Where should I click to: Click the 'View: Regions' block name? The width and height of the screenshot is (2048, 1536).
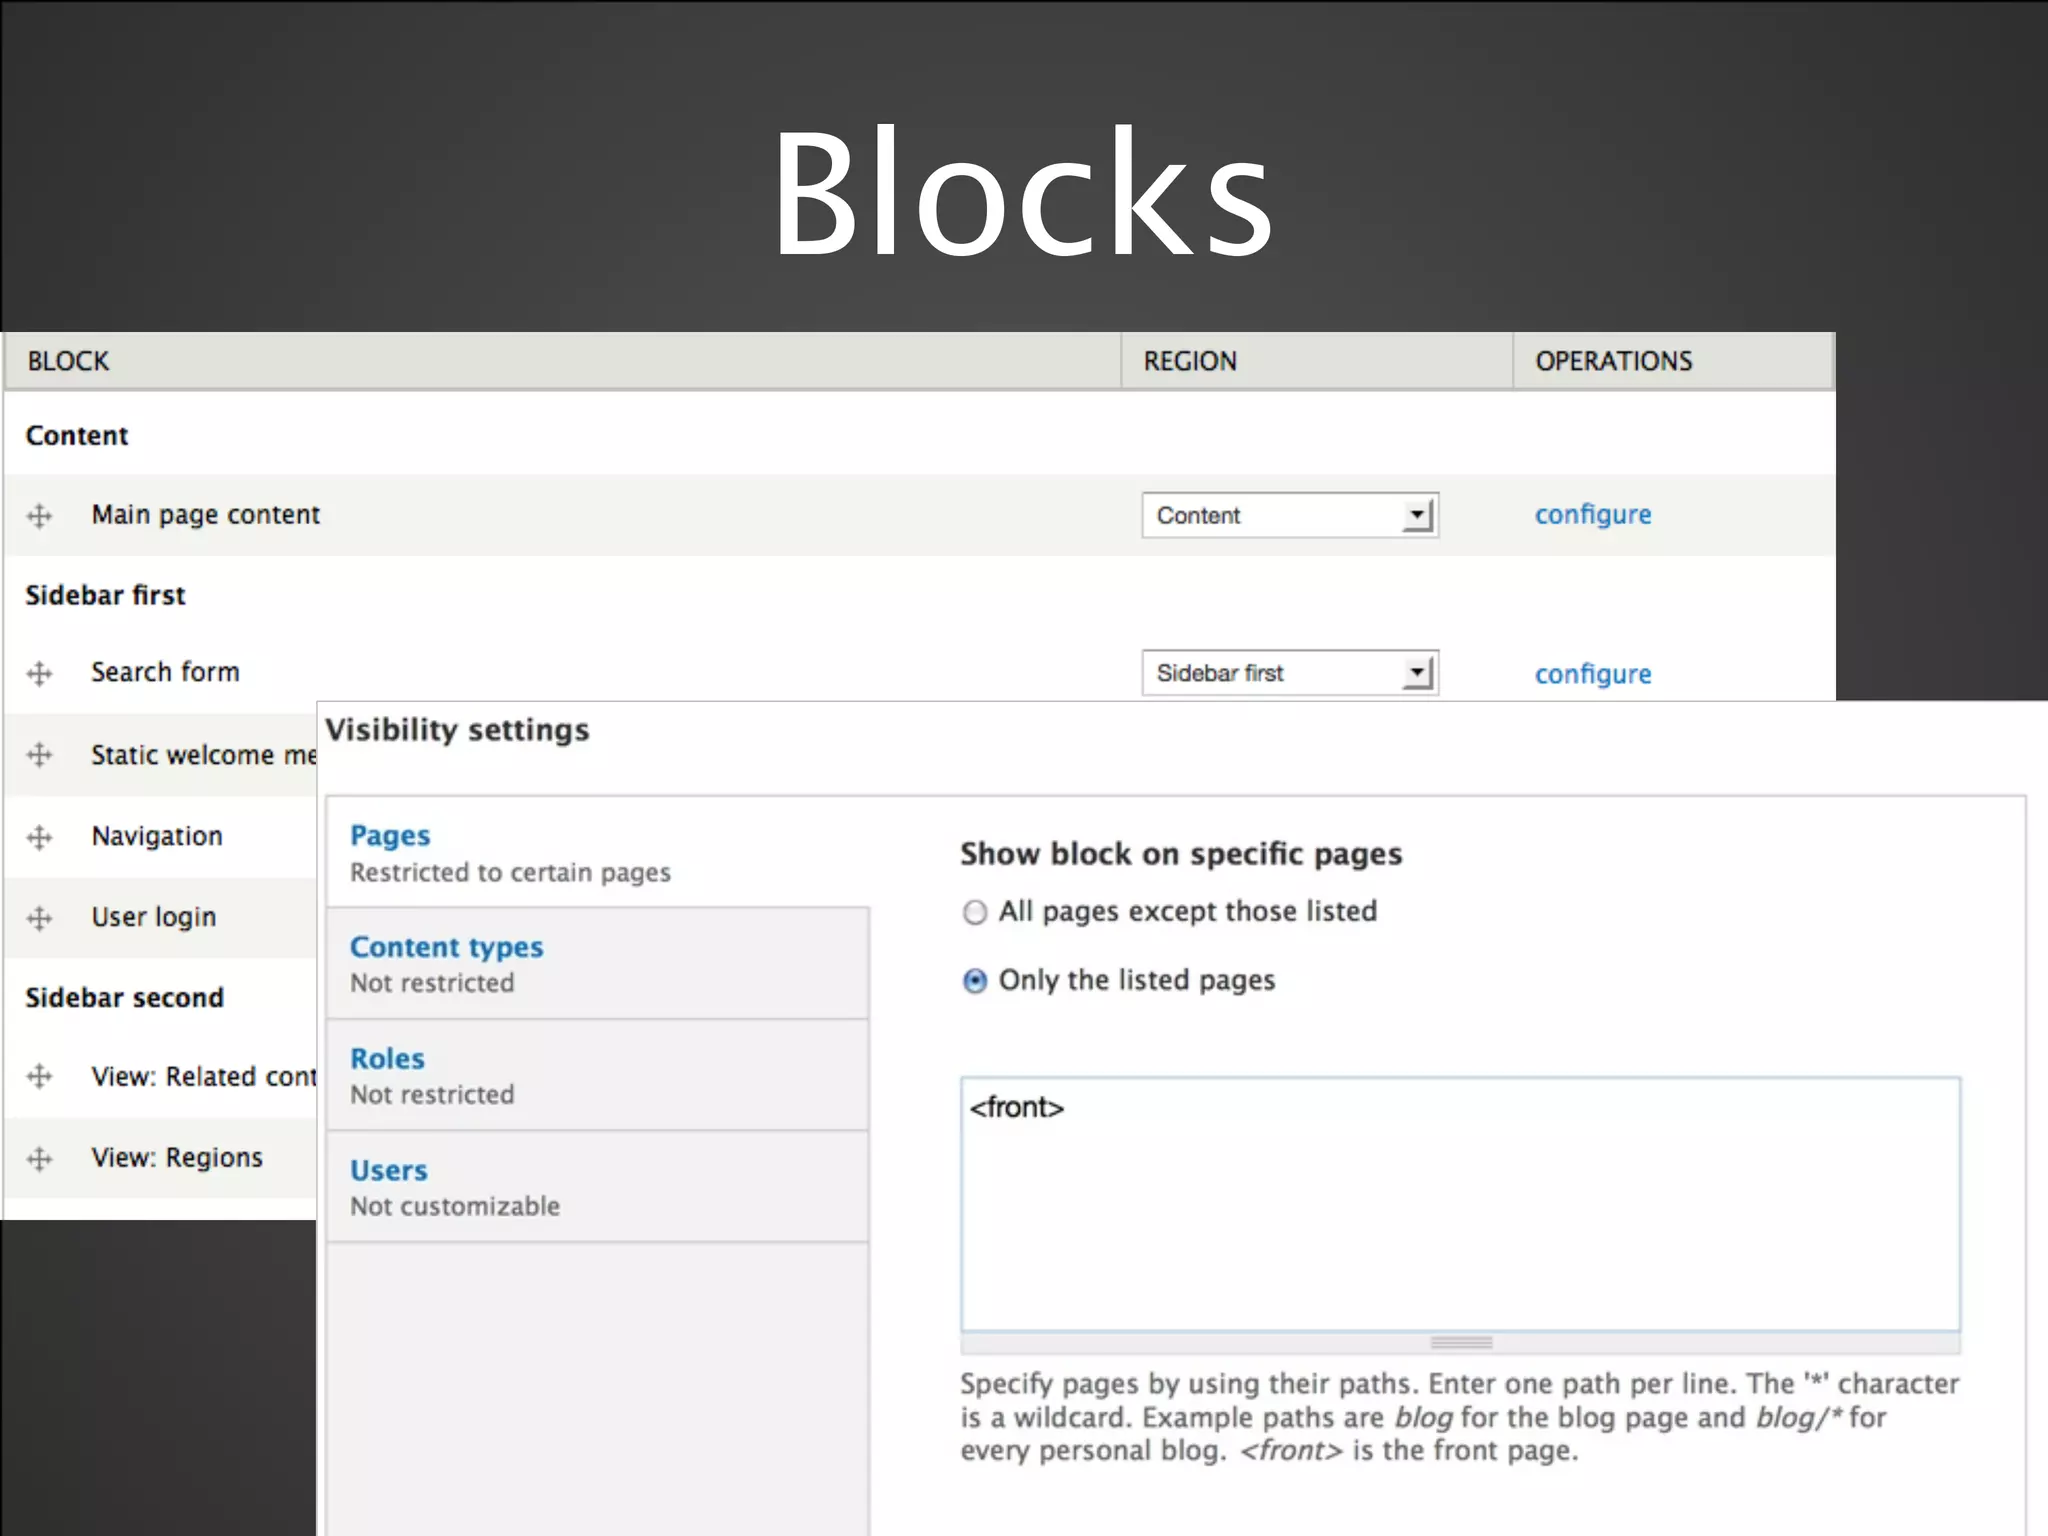click(x=177, y=1158)
